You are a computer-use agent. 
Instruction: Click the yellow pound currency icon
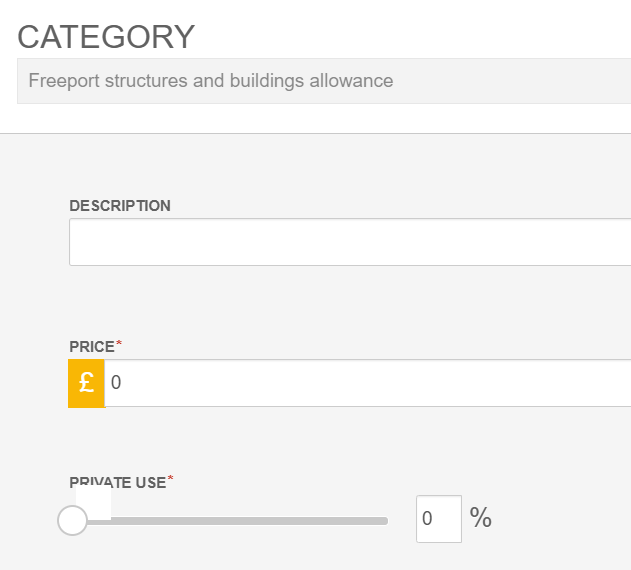pyautogui.click(x=86, y=383)
